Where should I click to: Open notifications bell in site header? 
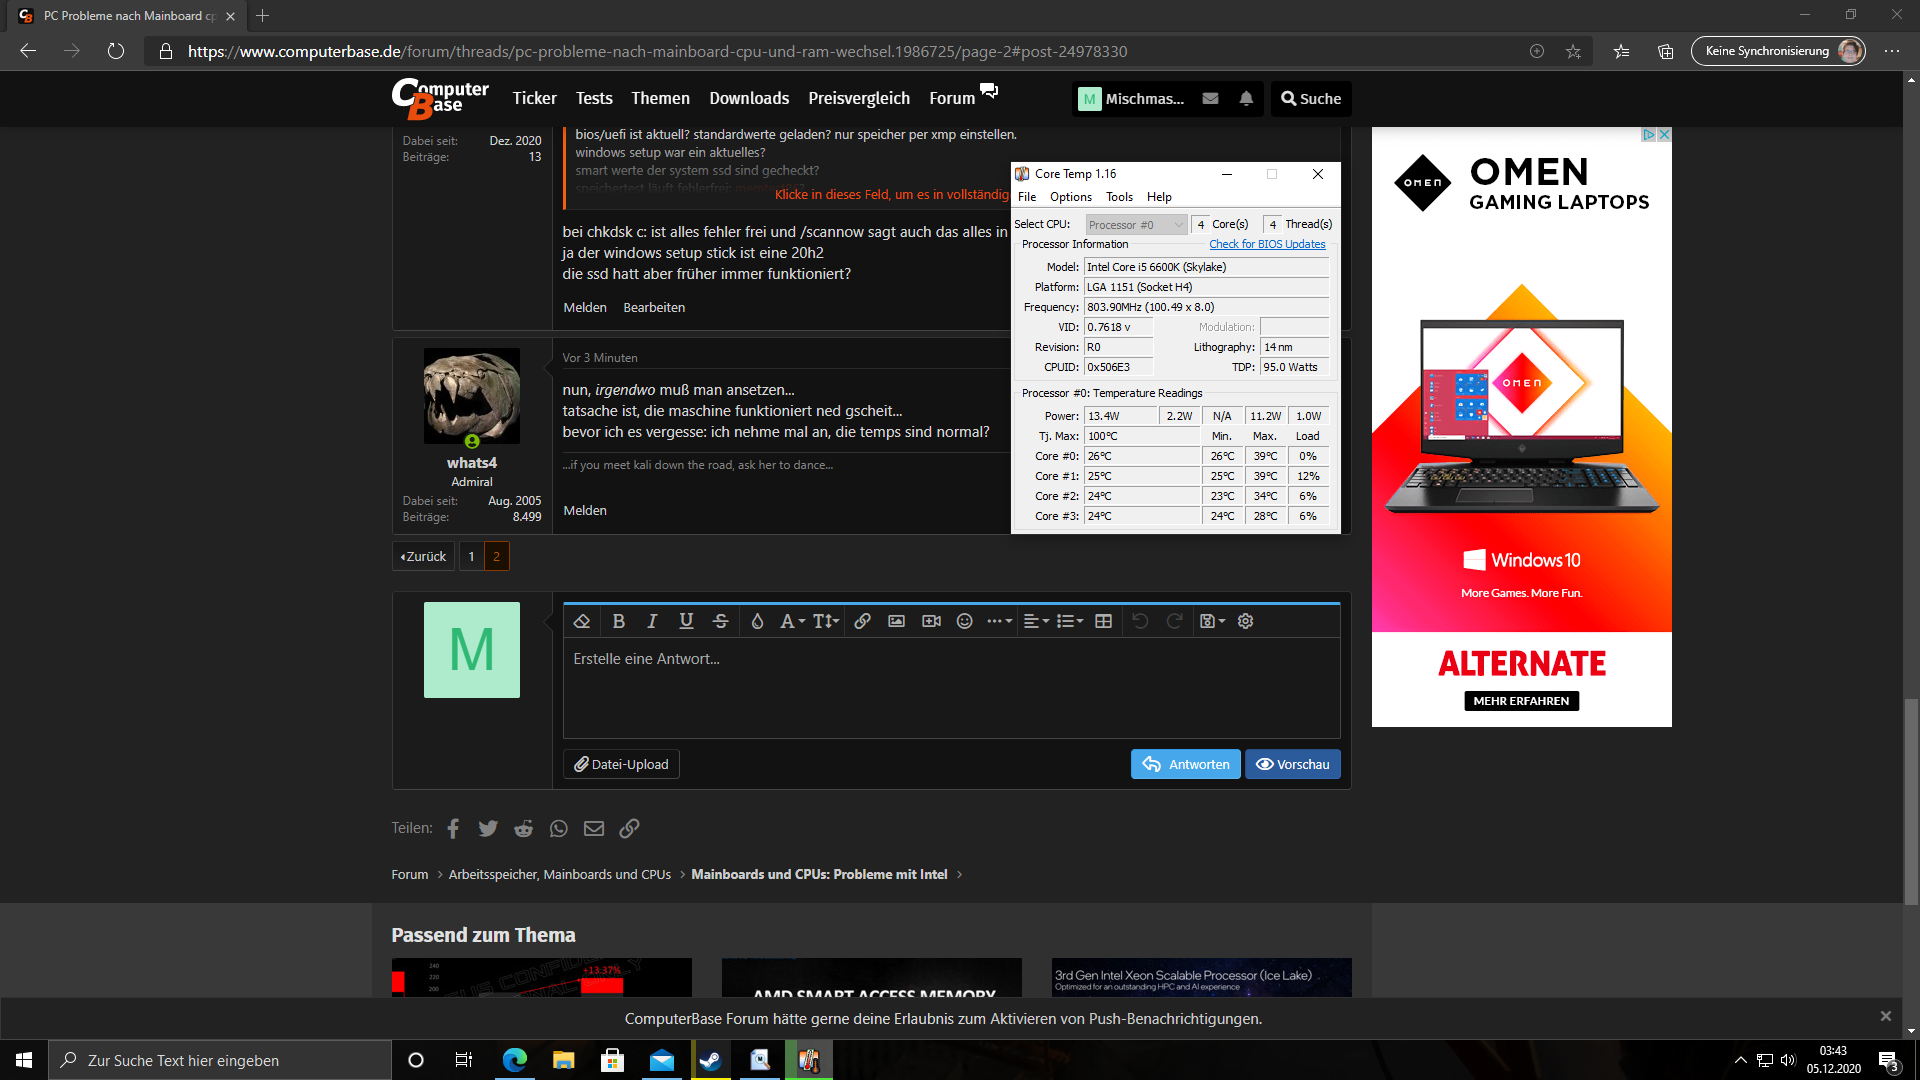tap(1246, 98)
